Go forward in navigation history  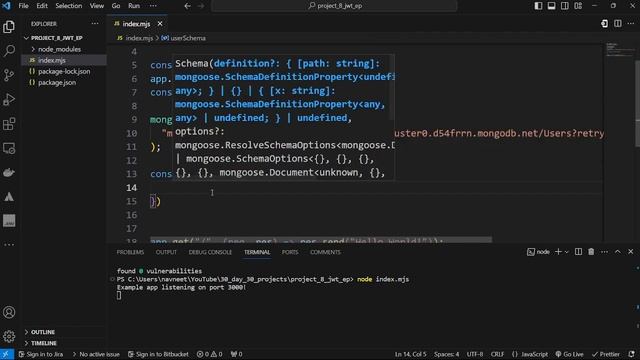pos(201,6)
